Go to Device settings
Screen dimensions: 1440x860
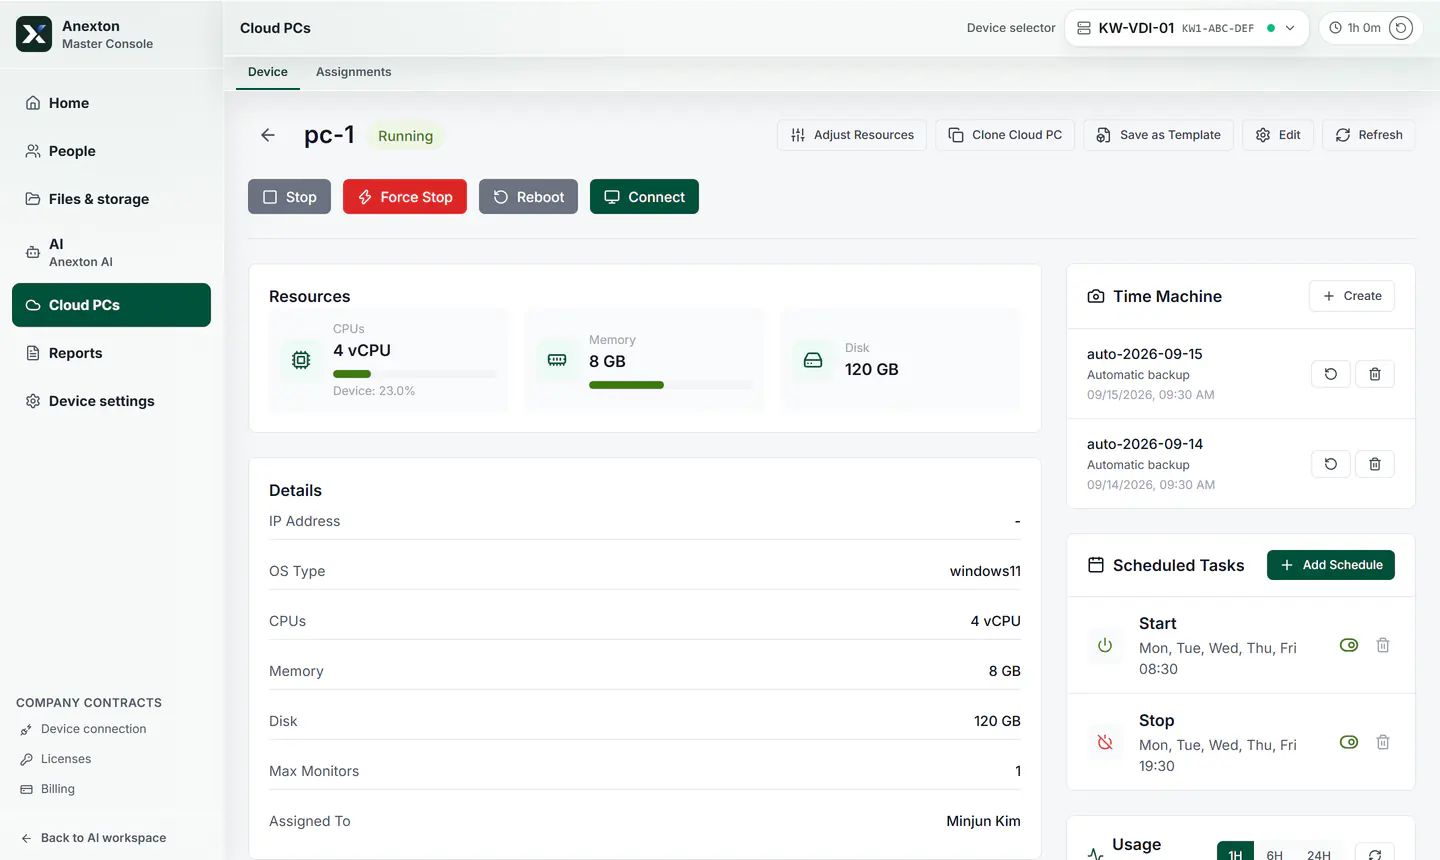111,401
